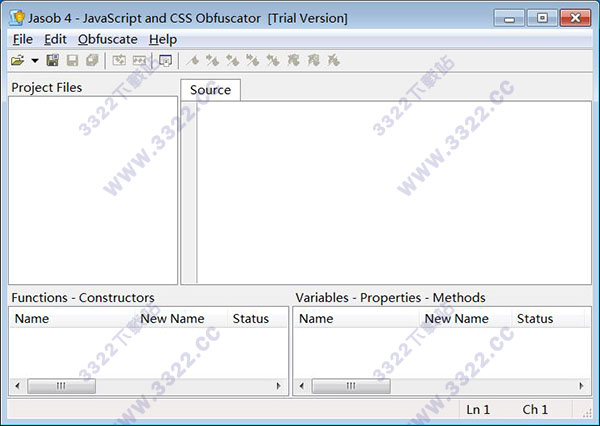Click the line-number gutter of the Source editor
This screenshot has width=600, height=426.
[189, 193]
